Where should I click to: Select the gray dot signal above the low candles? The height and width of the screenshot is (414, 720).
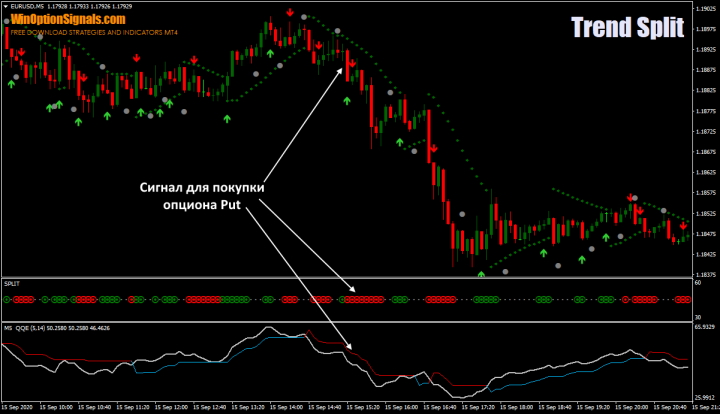pyautogui.click(x=462, y=214)
